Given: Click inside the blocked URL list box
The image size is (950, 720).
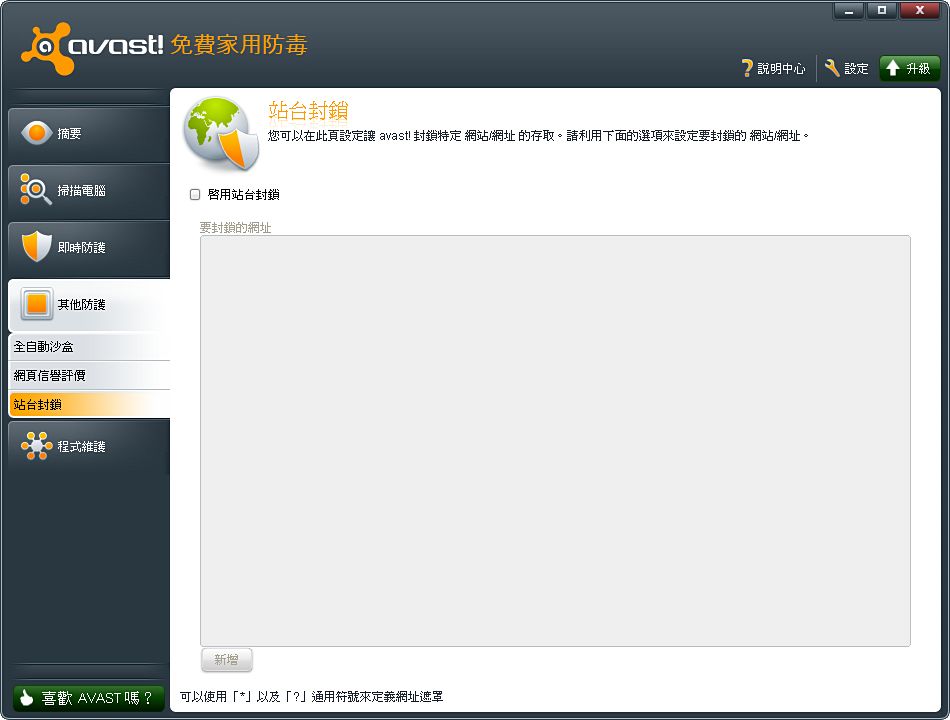Looking at the screenshot, I should click(x=555, y=441).
